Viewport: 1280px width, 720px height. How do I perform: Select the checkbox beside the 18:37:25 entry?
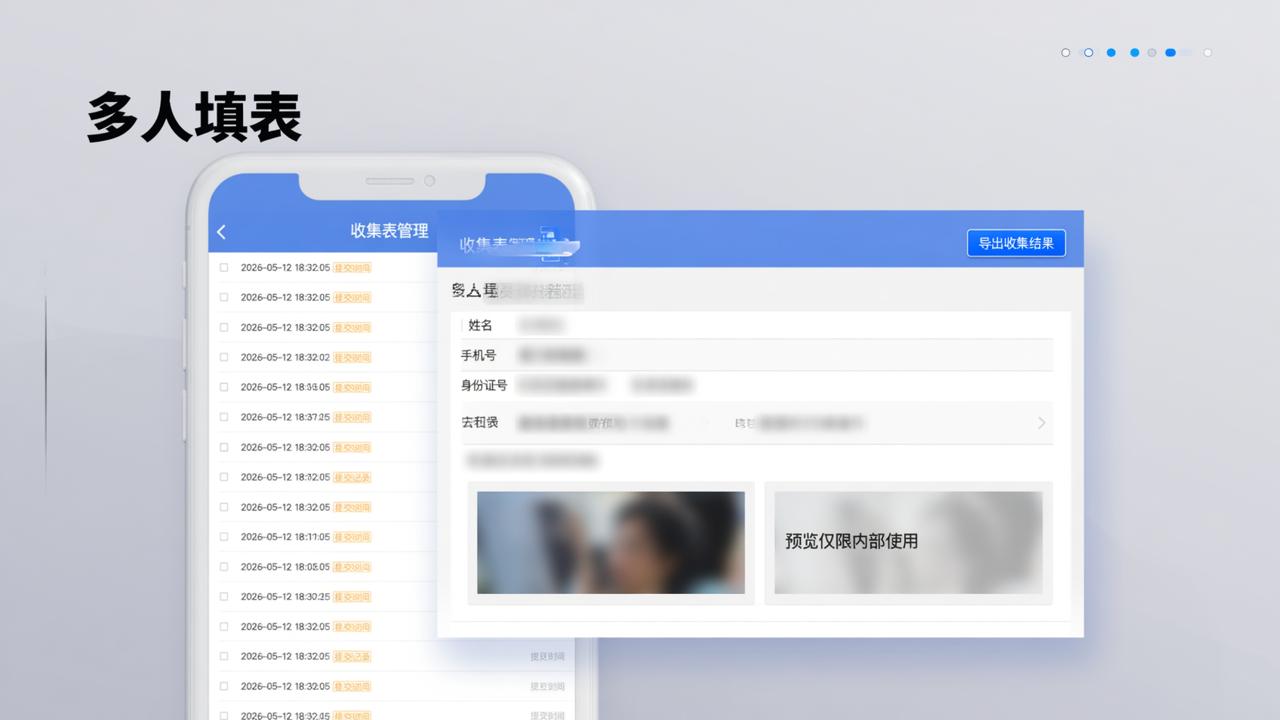point(224,417)
